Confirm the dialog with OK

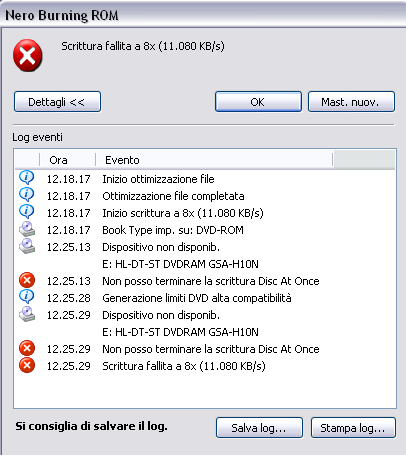(258, 102)
